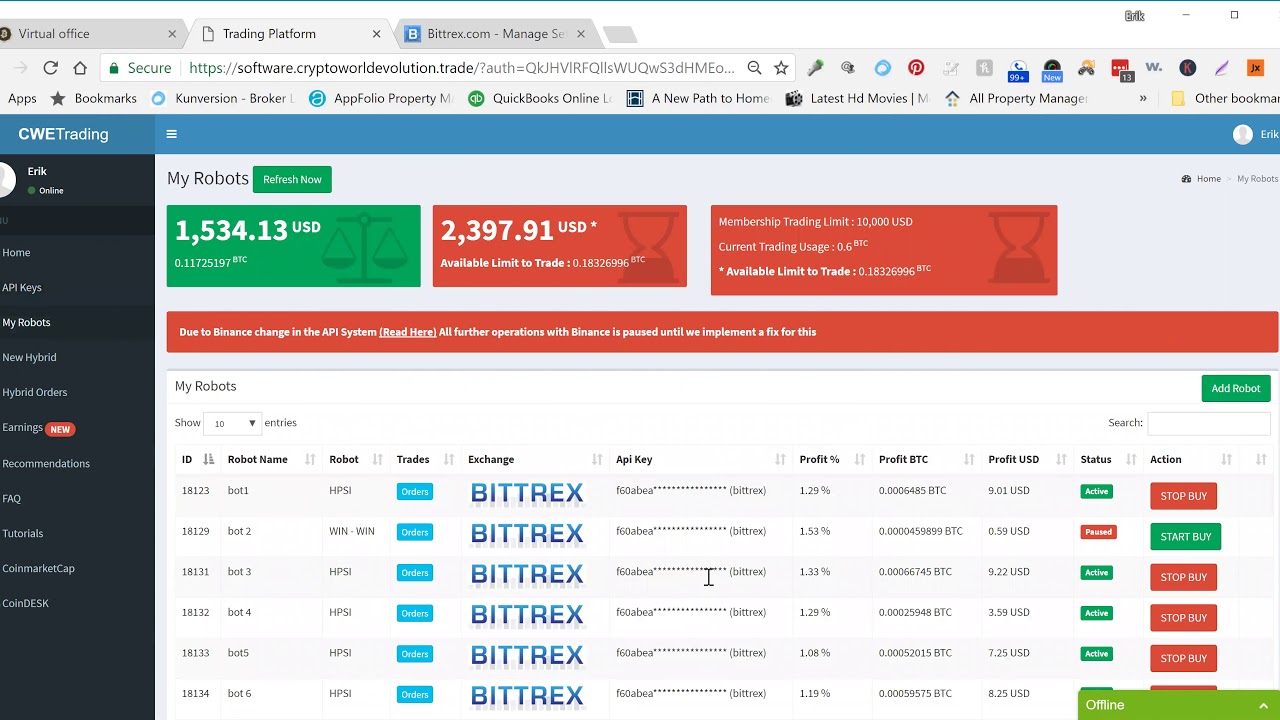Click the CWETrading logo
This screenshot has width=1280, height=720.
[x=63, y=134]
